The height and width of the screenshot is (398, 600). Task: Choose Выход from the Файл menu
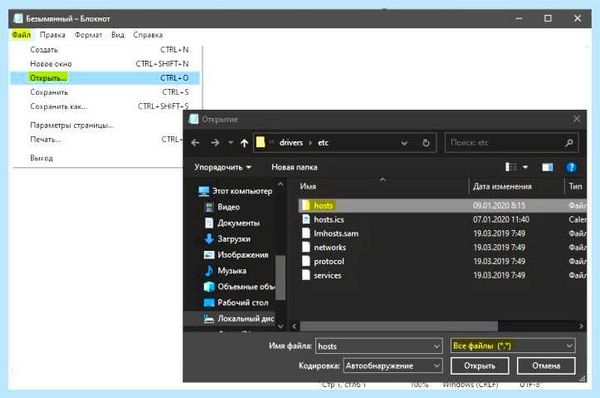click(x=96, y=158)
